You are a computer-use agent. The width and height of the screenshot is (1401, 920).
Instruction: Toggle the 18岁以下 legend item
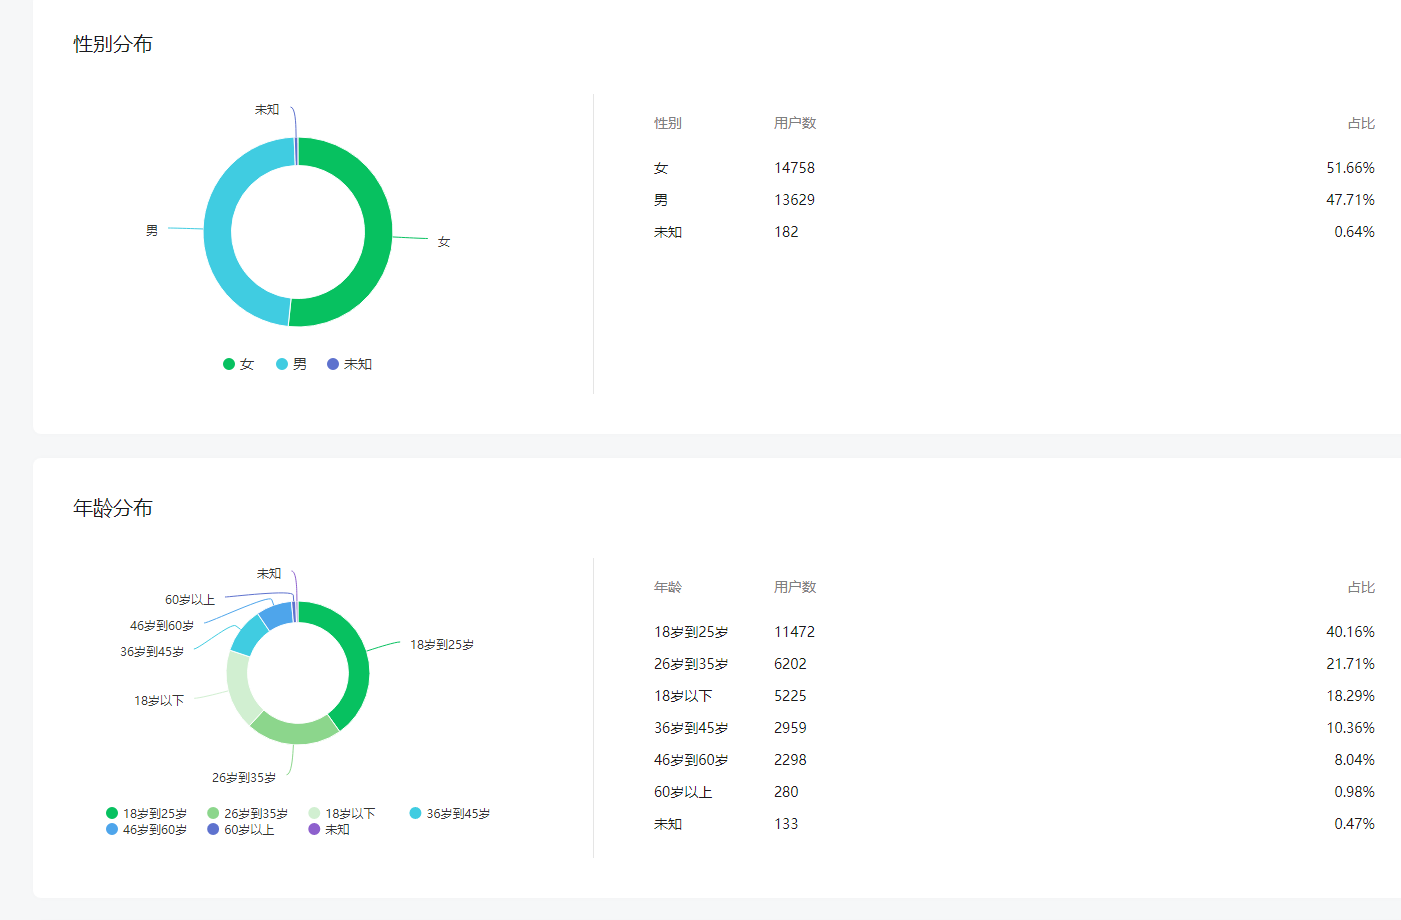click(x=342, y=813)
